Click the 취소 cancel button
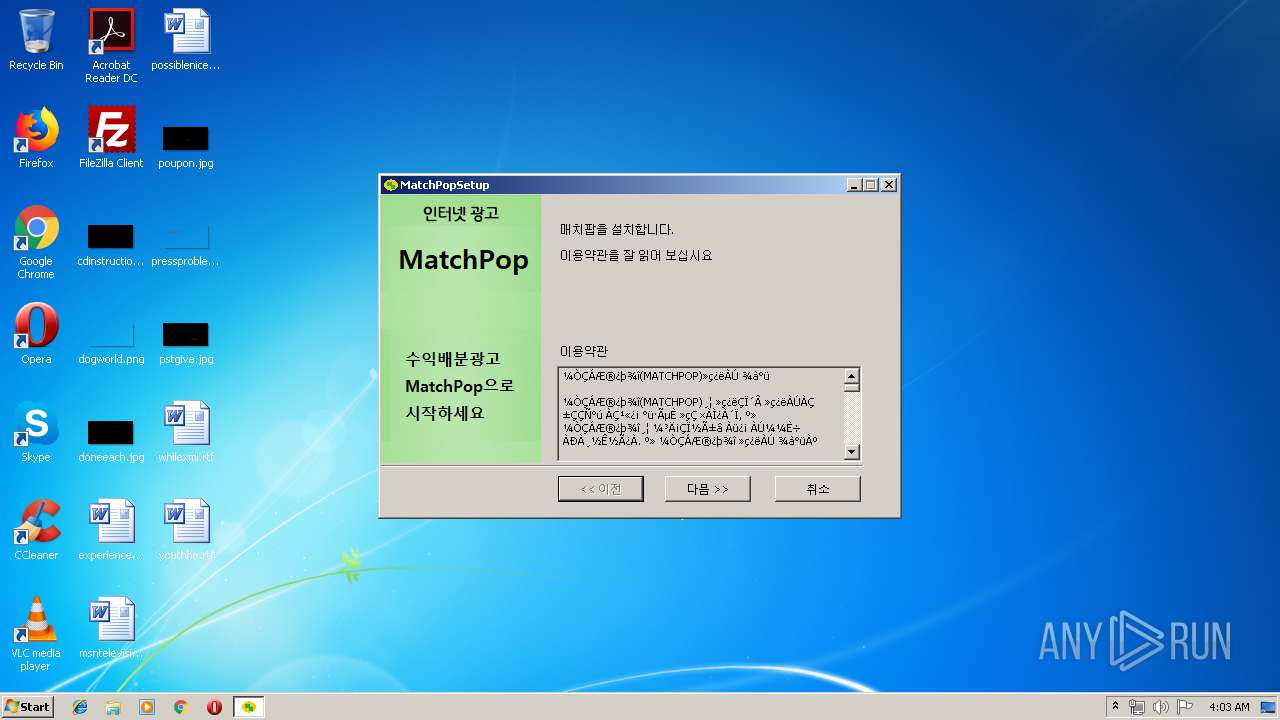1280x720 pixels. point(817,489)
